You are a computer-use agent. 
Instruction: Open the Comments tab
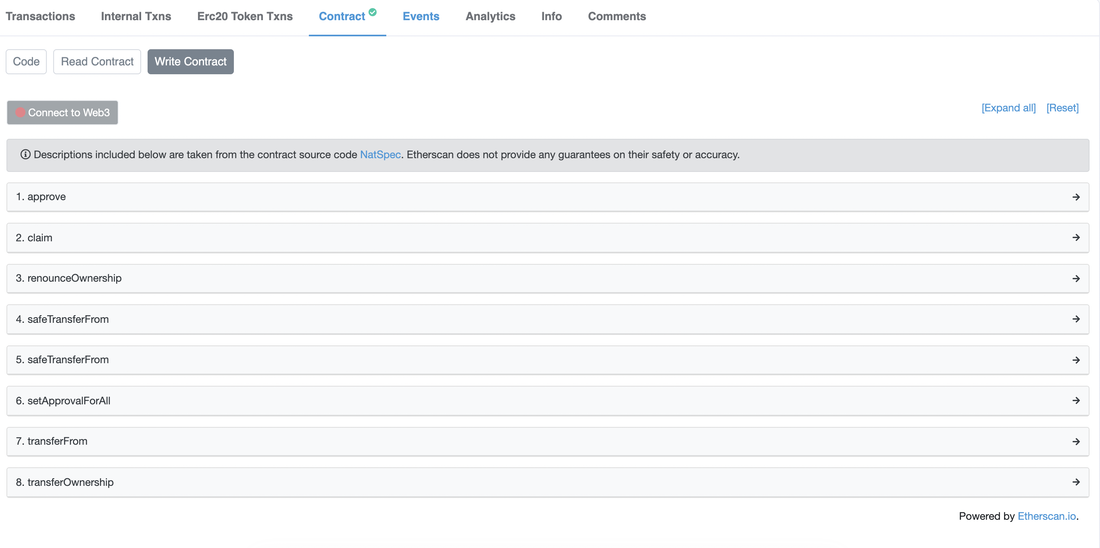617,16
